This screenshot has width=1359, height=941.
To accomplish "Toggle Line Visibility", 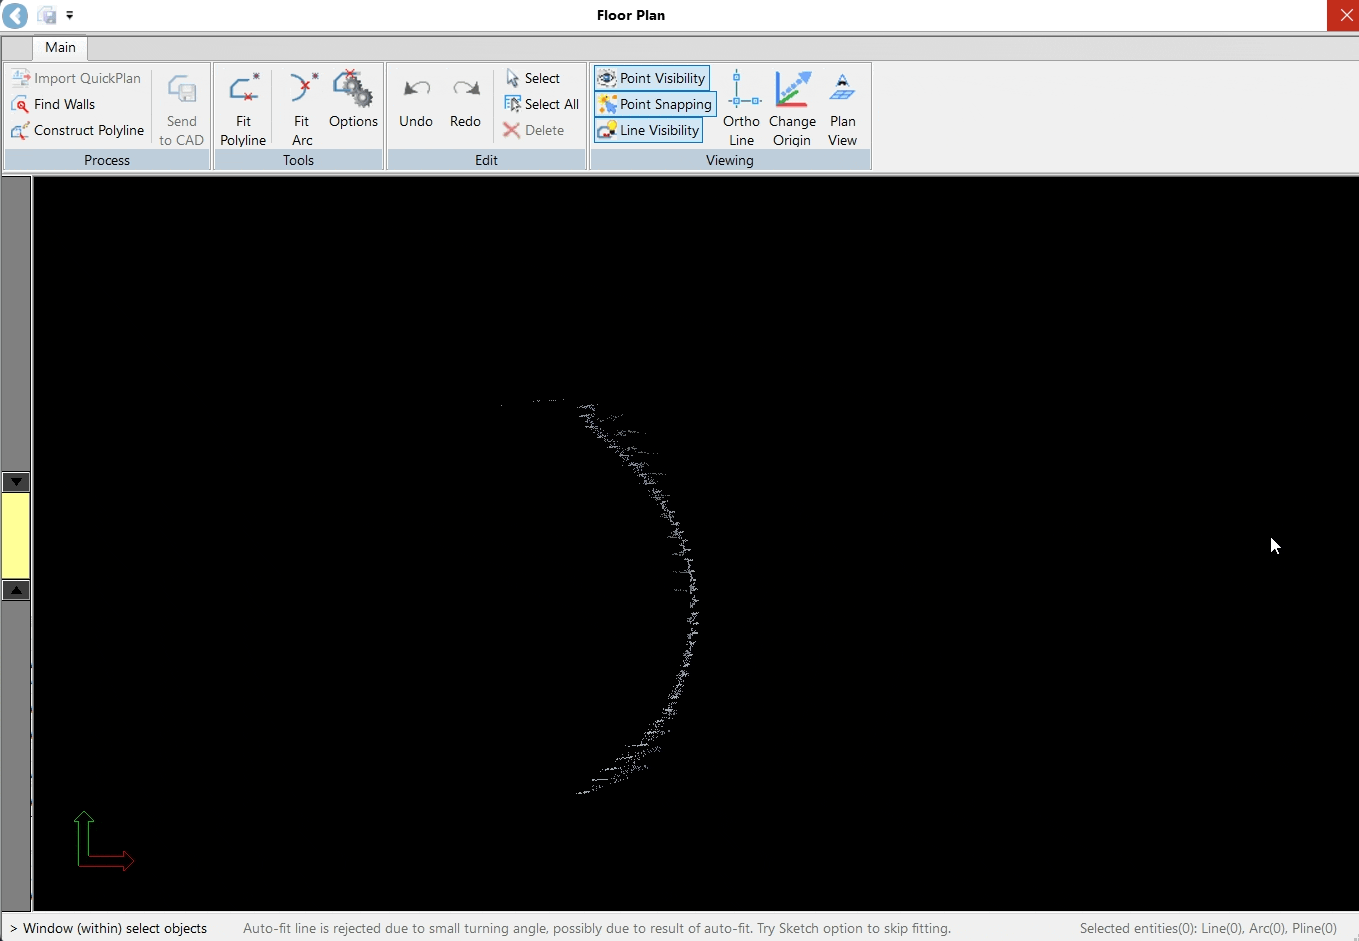I will pyautogui.click(x=649, y=130).
